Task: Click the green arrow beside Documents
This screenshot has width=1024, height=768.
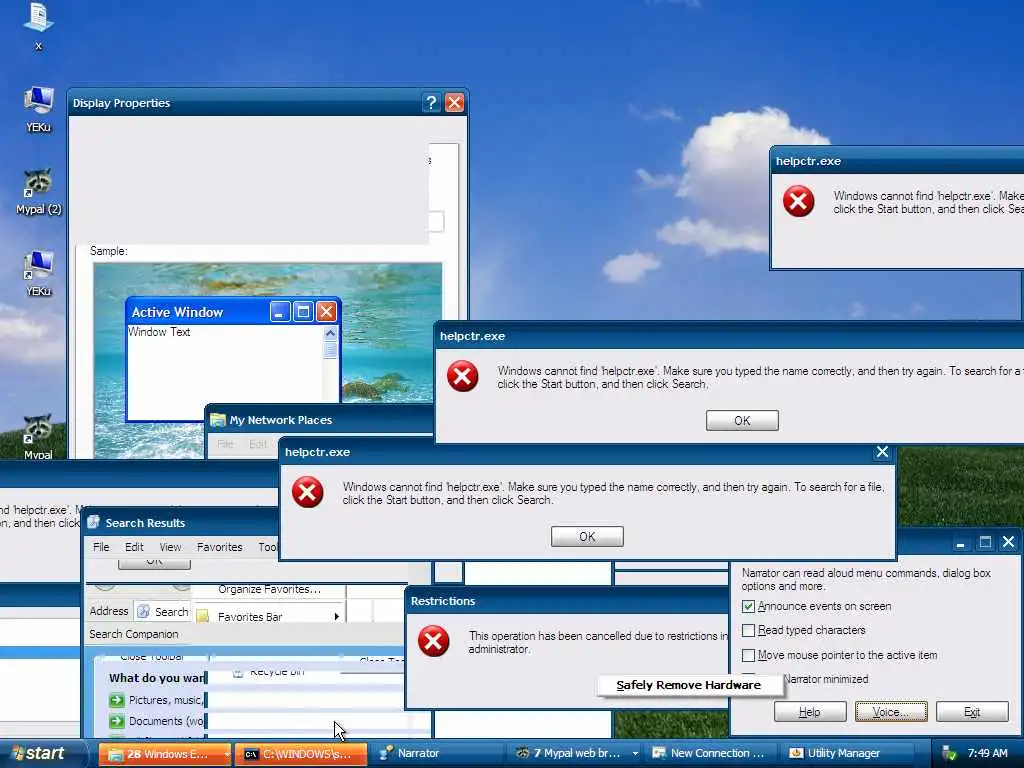Action: (x=117, y=721)
